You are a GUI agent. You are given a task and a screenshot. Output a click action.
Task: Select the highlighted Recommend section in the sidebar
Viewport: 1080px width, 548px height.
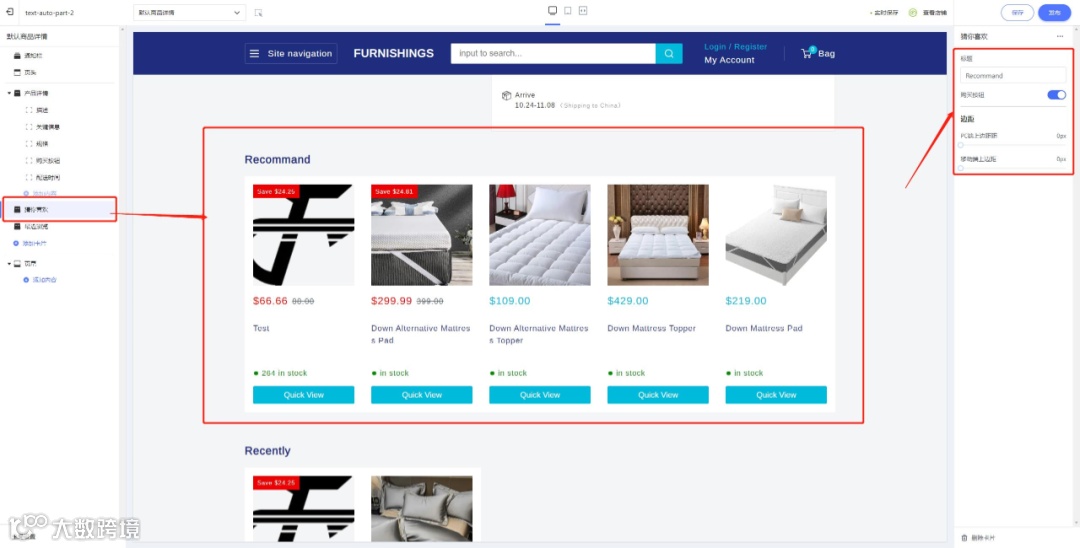pyautogui.click(x=59, y=209)
